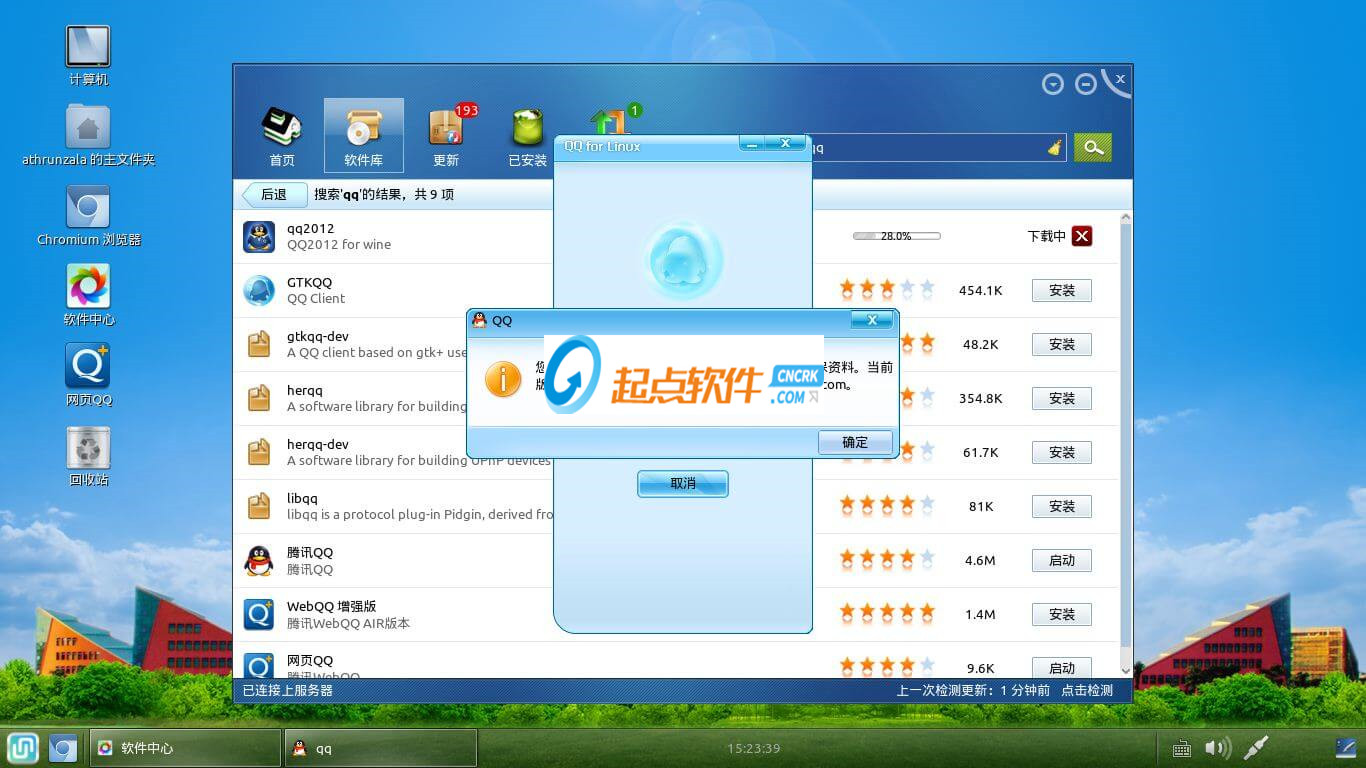
Task: Open the start menu launcher in taskbar
Action: (23, 748)
